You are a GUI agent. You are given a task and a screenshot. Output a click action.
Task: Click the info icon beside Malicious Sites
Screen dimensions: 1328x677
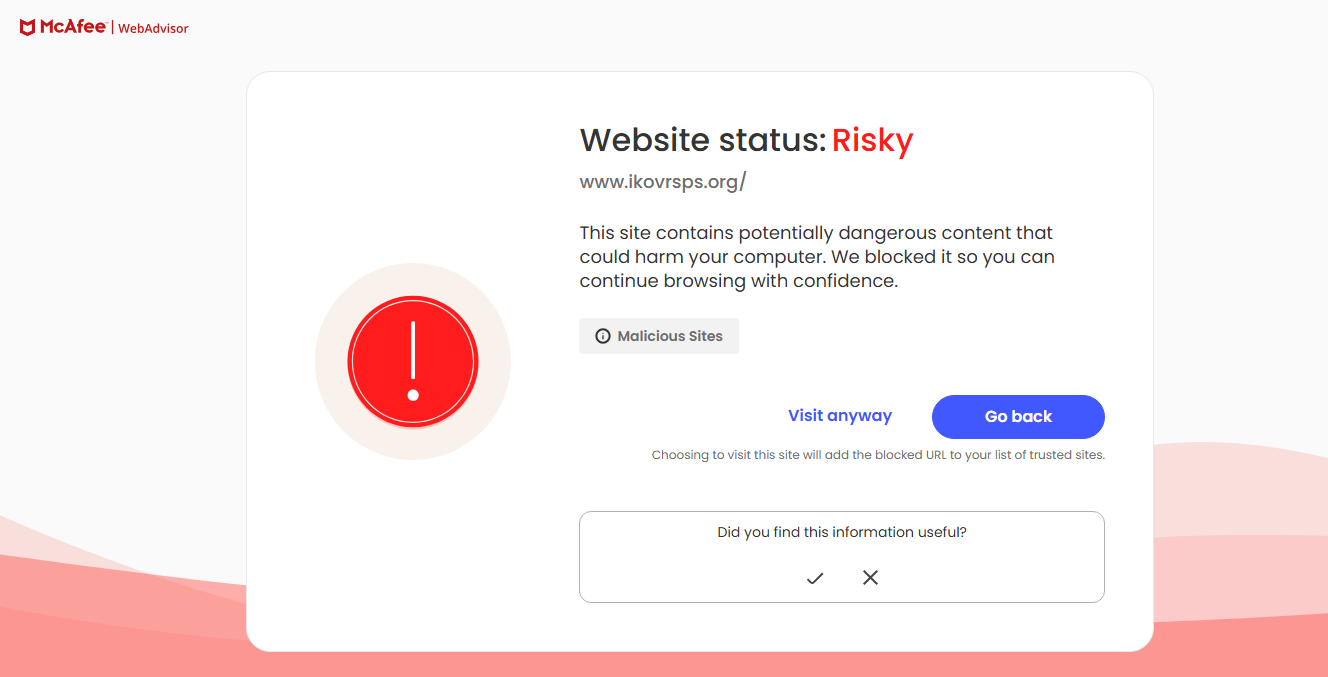click(603, 337)
